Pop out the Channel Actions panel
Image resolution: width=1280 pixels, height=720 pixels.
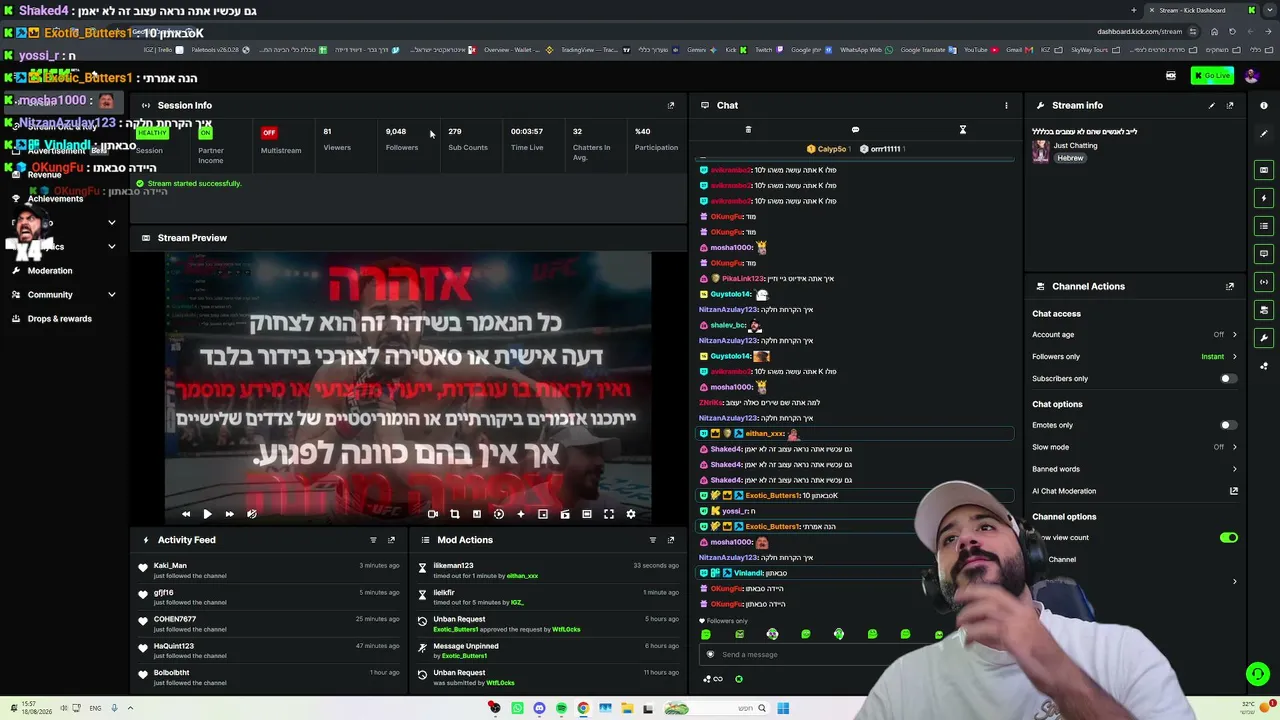(1230, 286)
